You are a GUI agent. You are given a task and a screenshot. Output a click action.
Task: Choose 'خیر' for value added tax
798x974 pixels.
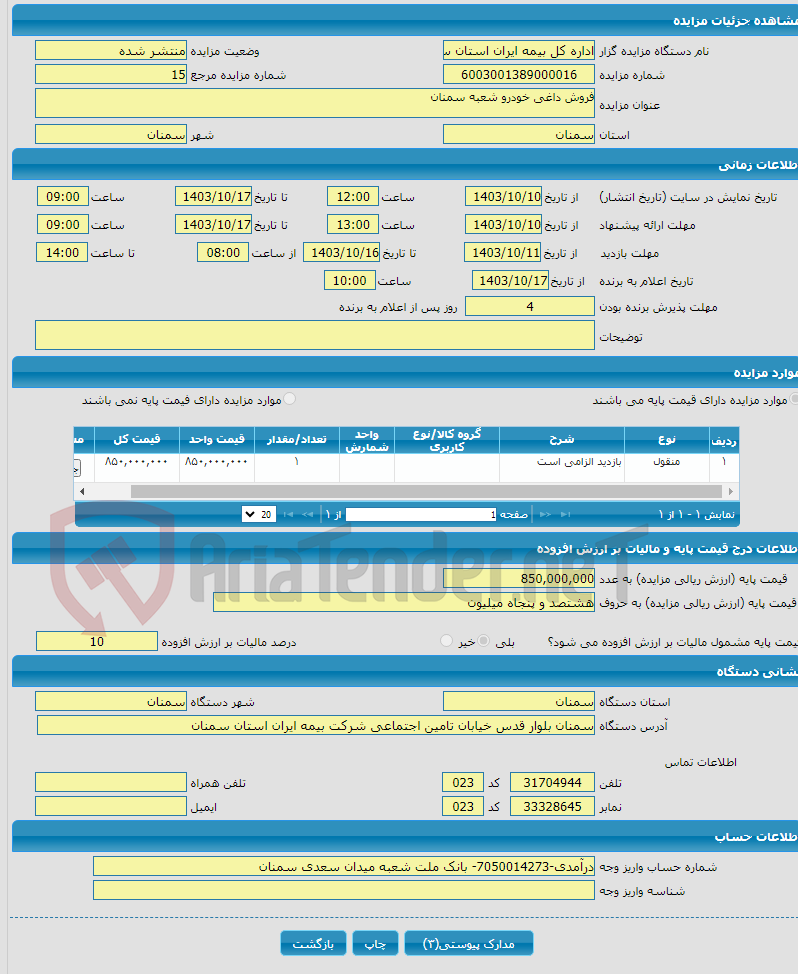[446, 640]
